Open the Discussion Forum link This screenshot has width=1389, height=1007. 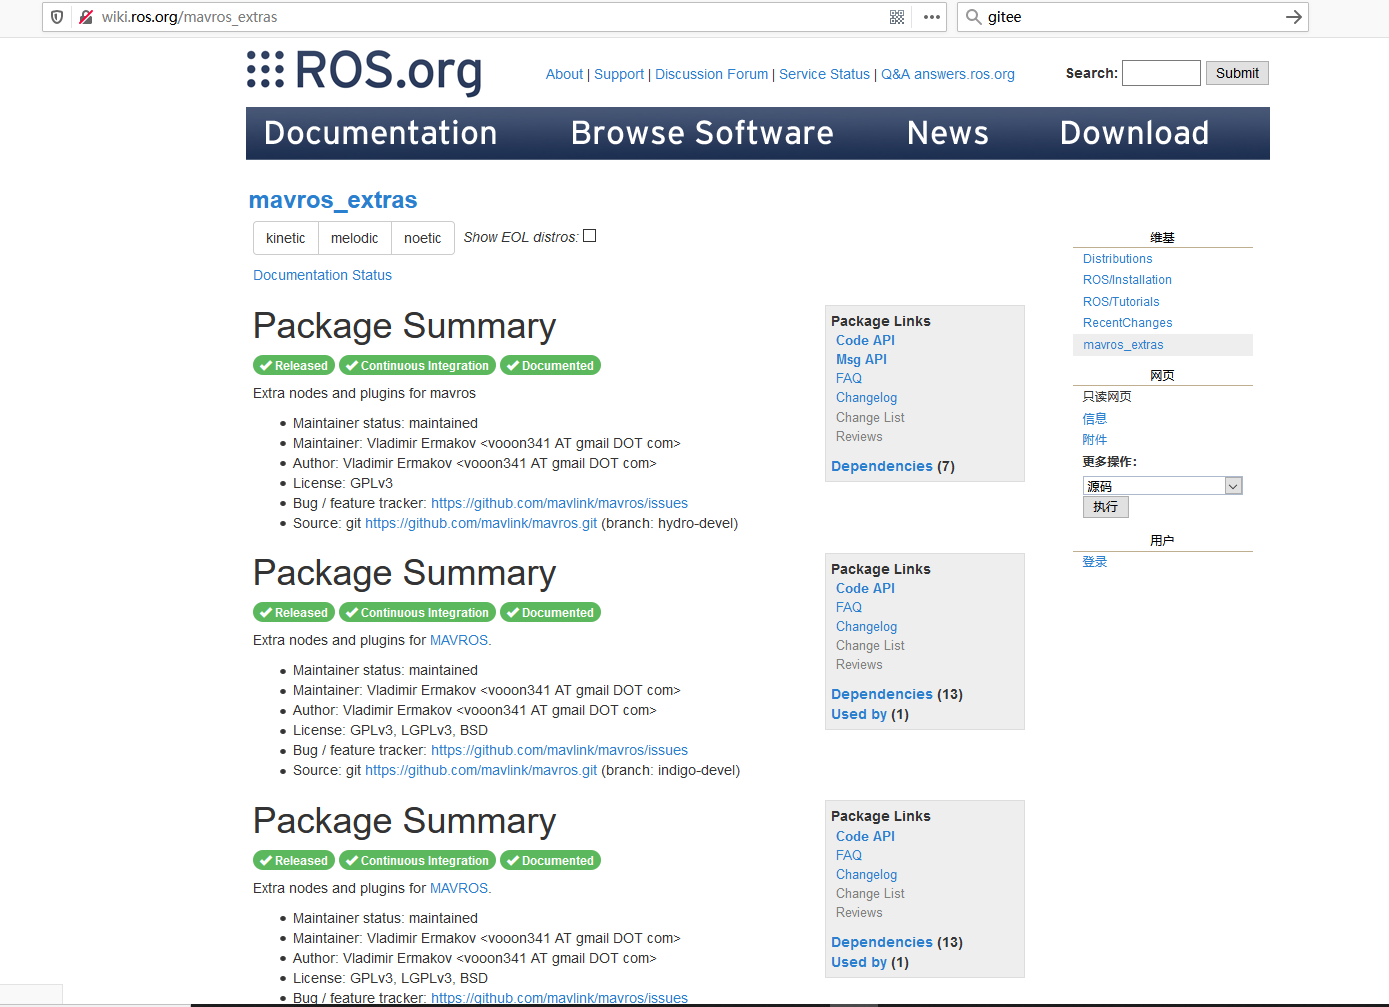coord(712,74)
